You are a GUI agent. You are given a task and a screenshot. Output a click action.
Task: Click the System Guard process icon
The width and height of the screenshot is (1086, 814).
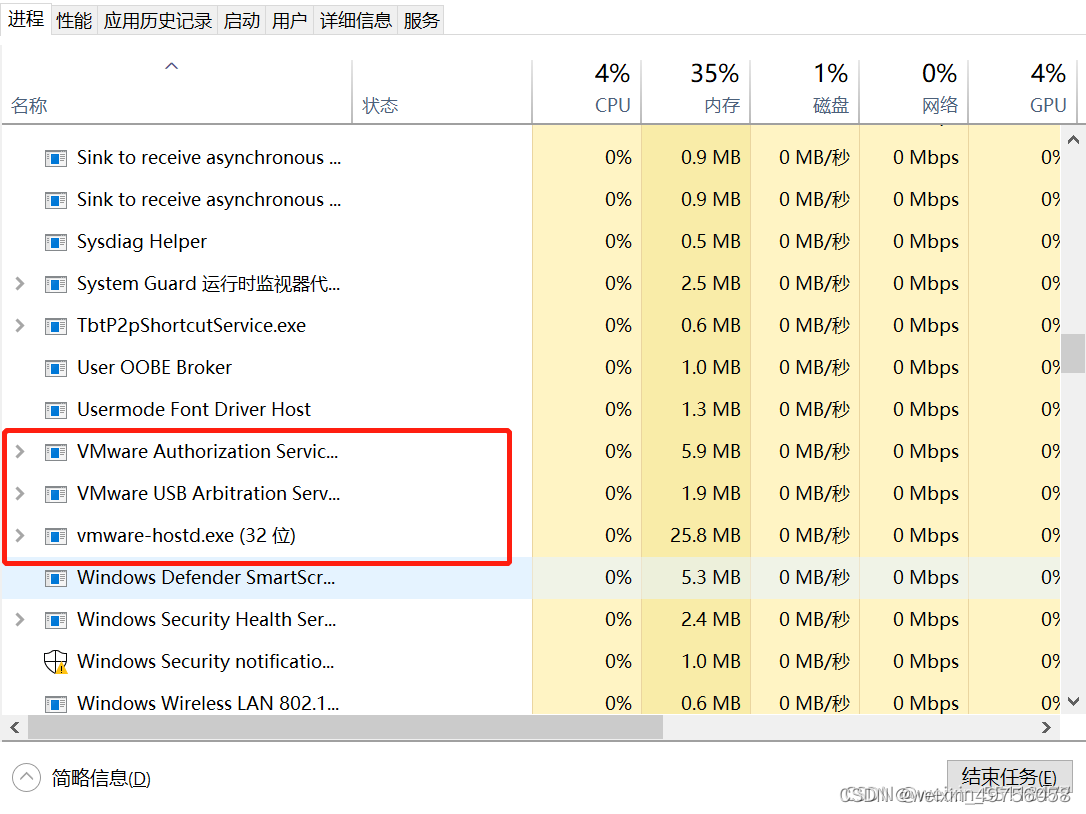pos(56,284)
